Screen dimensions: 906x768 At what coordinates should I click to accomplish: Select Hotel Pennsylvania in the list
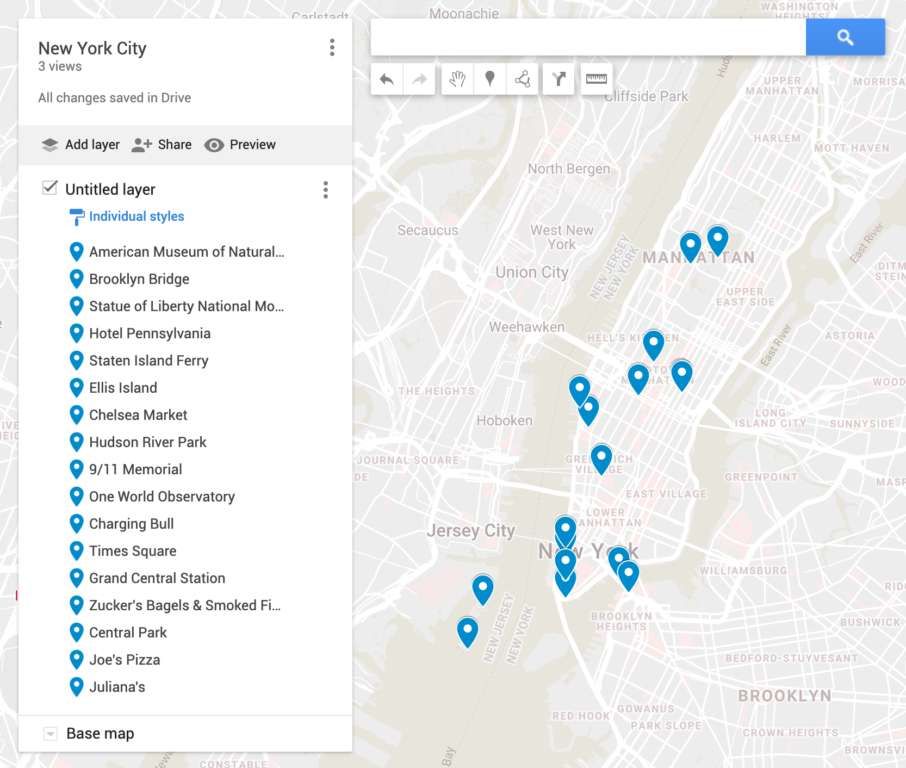[150, 333]
